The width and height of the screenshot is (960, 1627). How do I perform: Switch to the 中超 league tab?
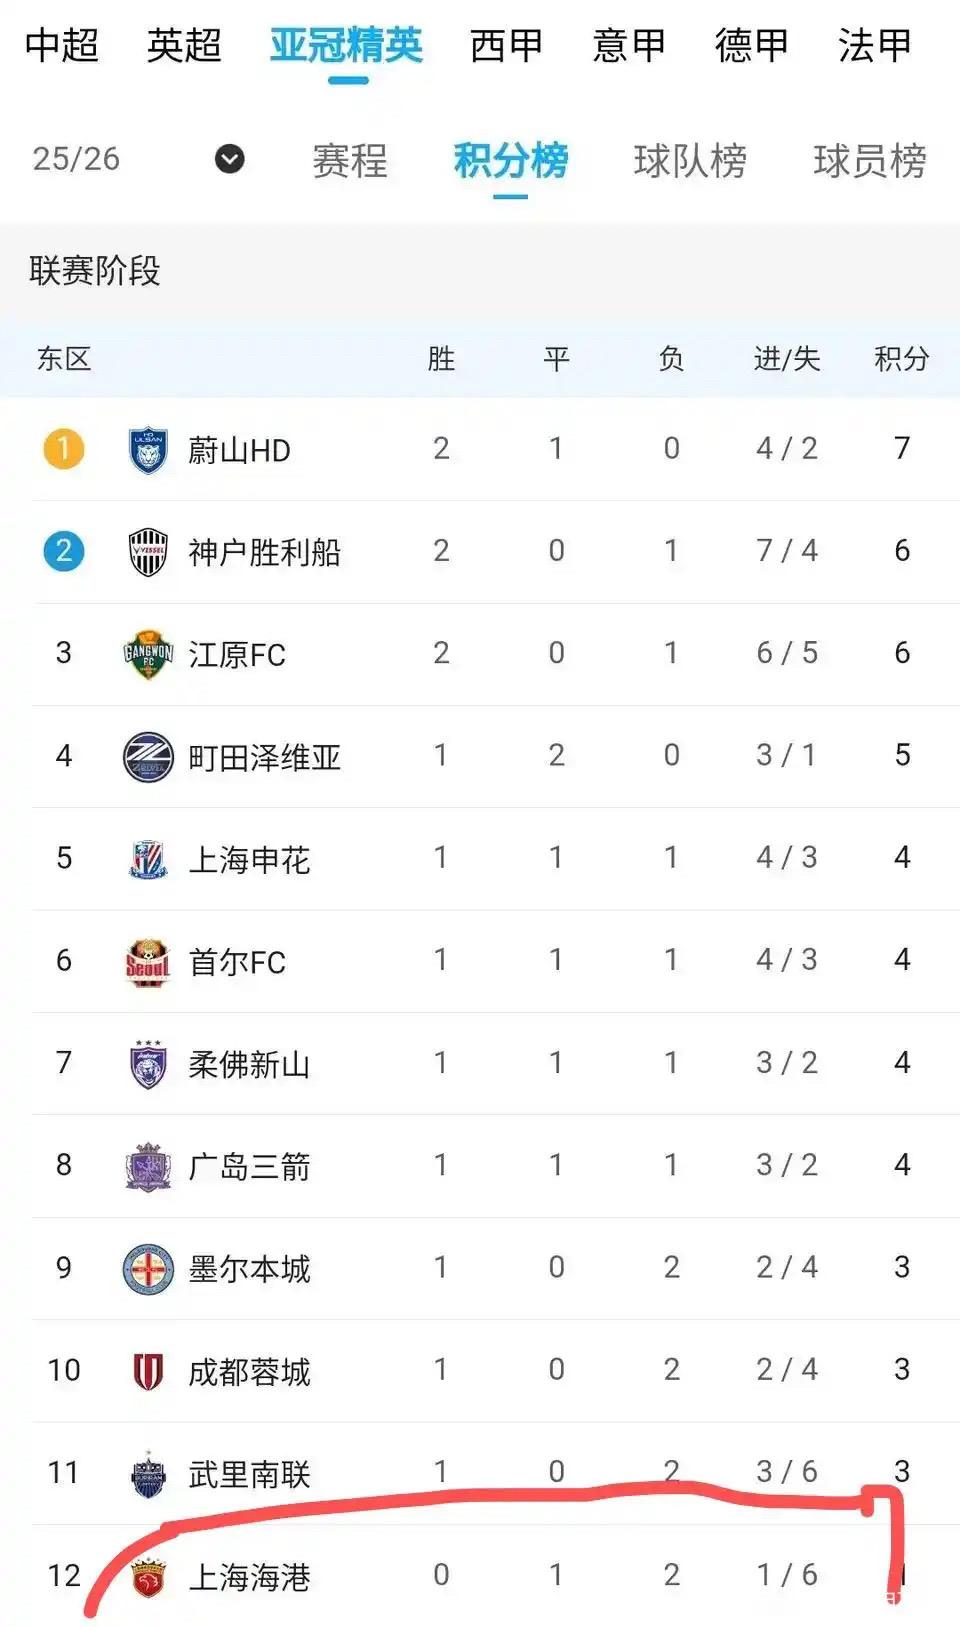(x=62, y=46)
